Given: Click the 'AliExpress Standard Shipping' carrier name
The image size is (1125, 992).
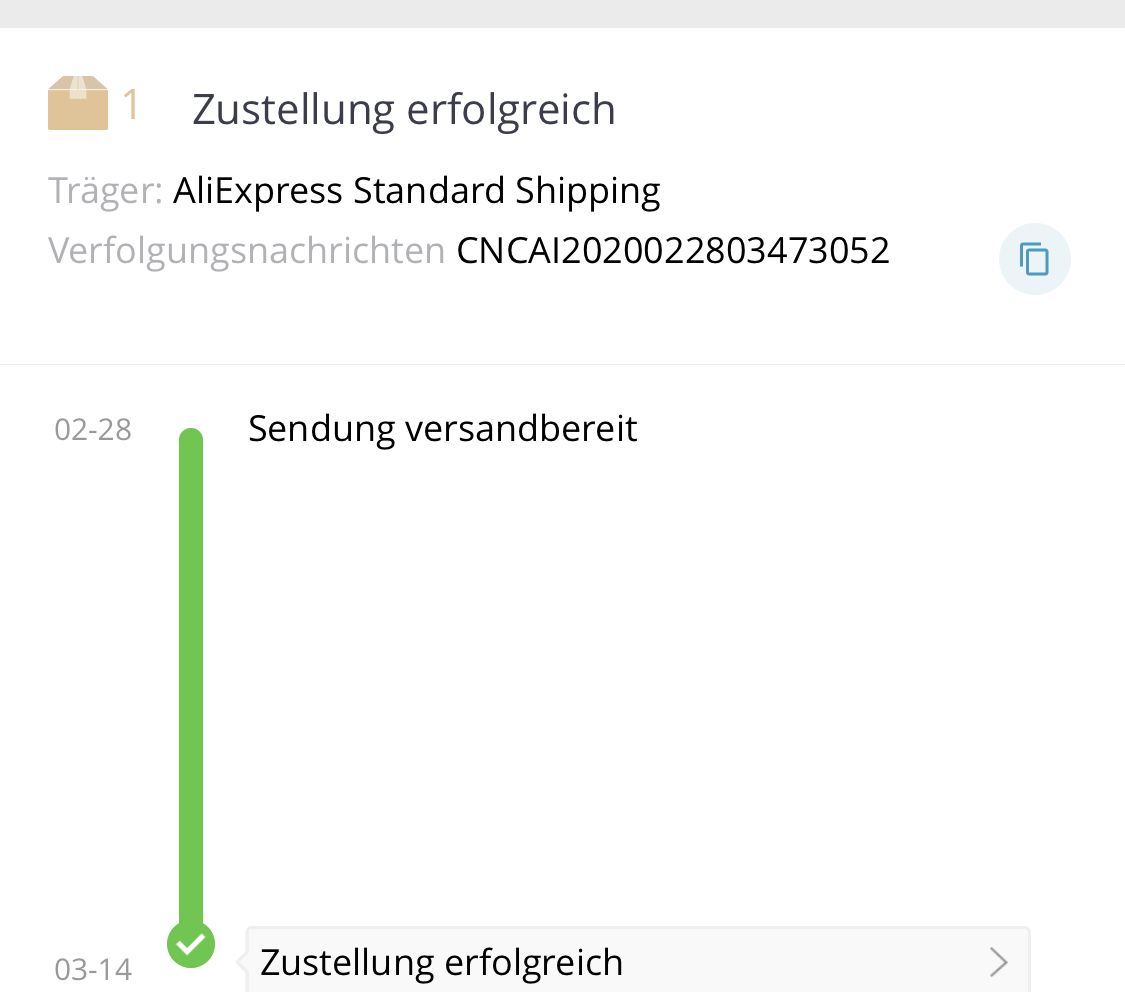Looking at the screenshot, I should [x=416, y=190].
